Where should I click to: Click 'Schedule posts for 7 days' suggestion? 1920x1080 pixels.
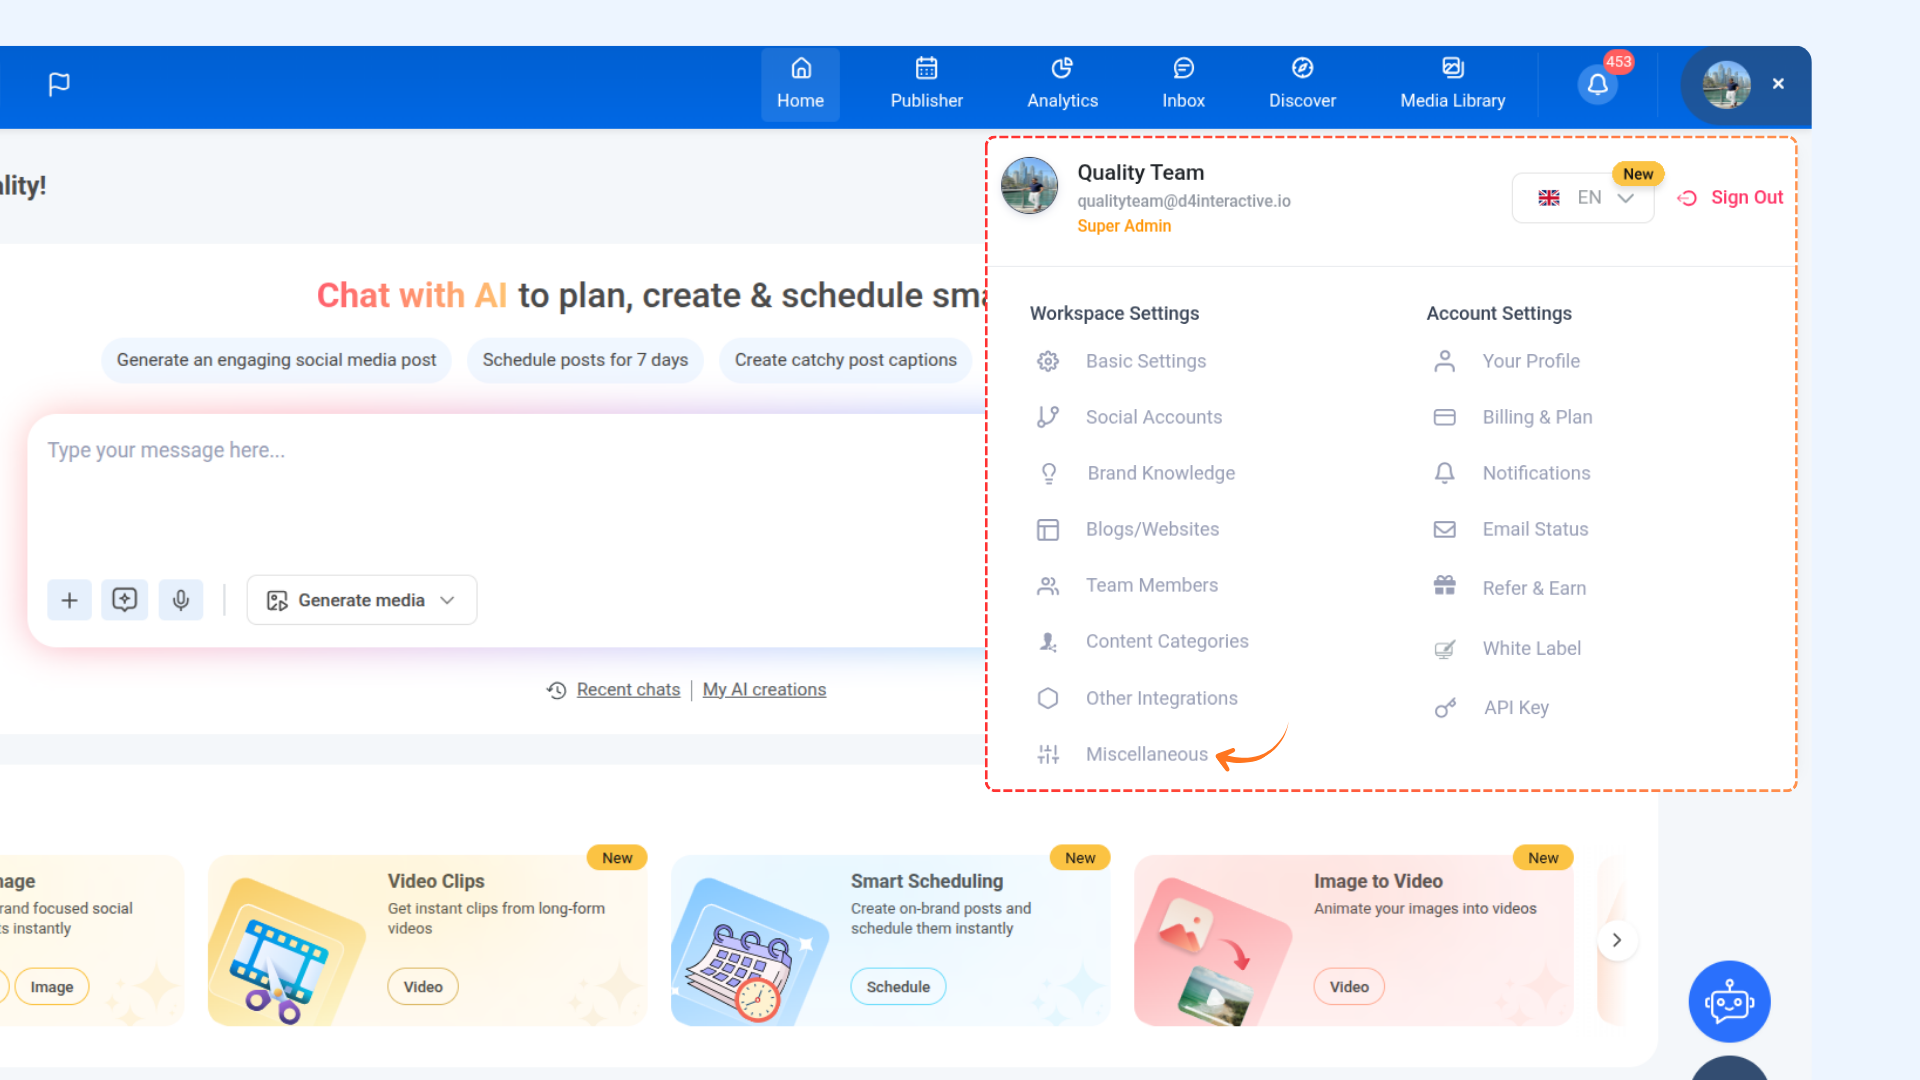(x=585, y=360)
